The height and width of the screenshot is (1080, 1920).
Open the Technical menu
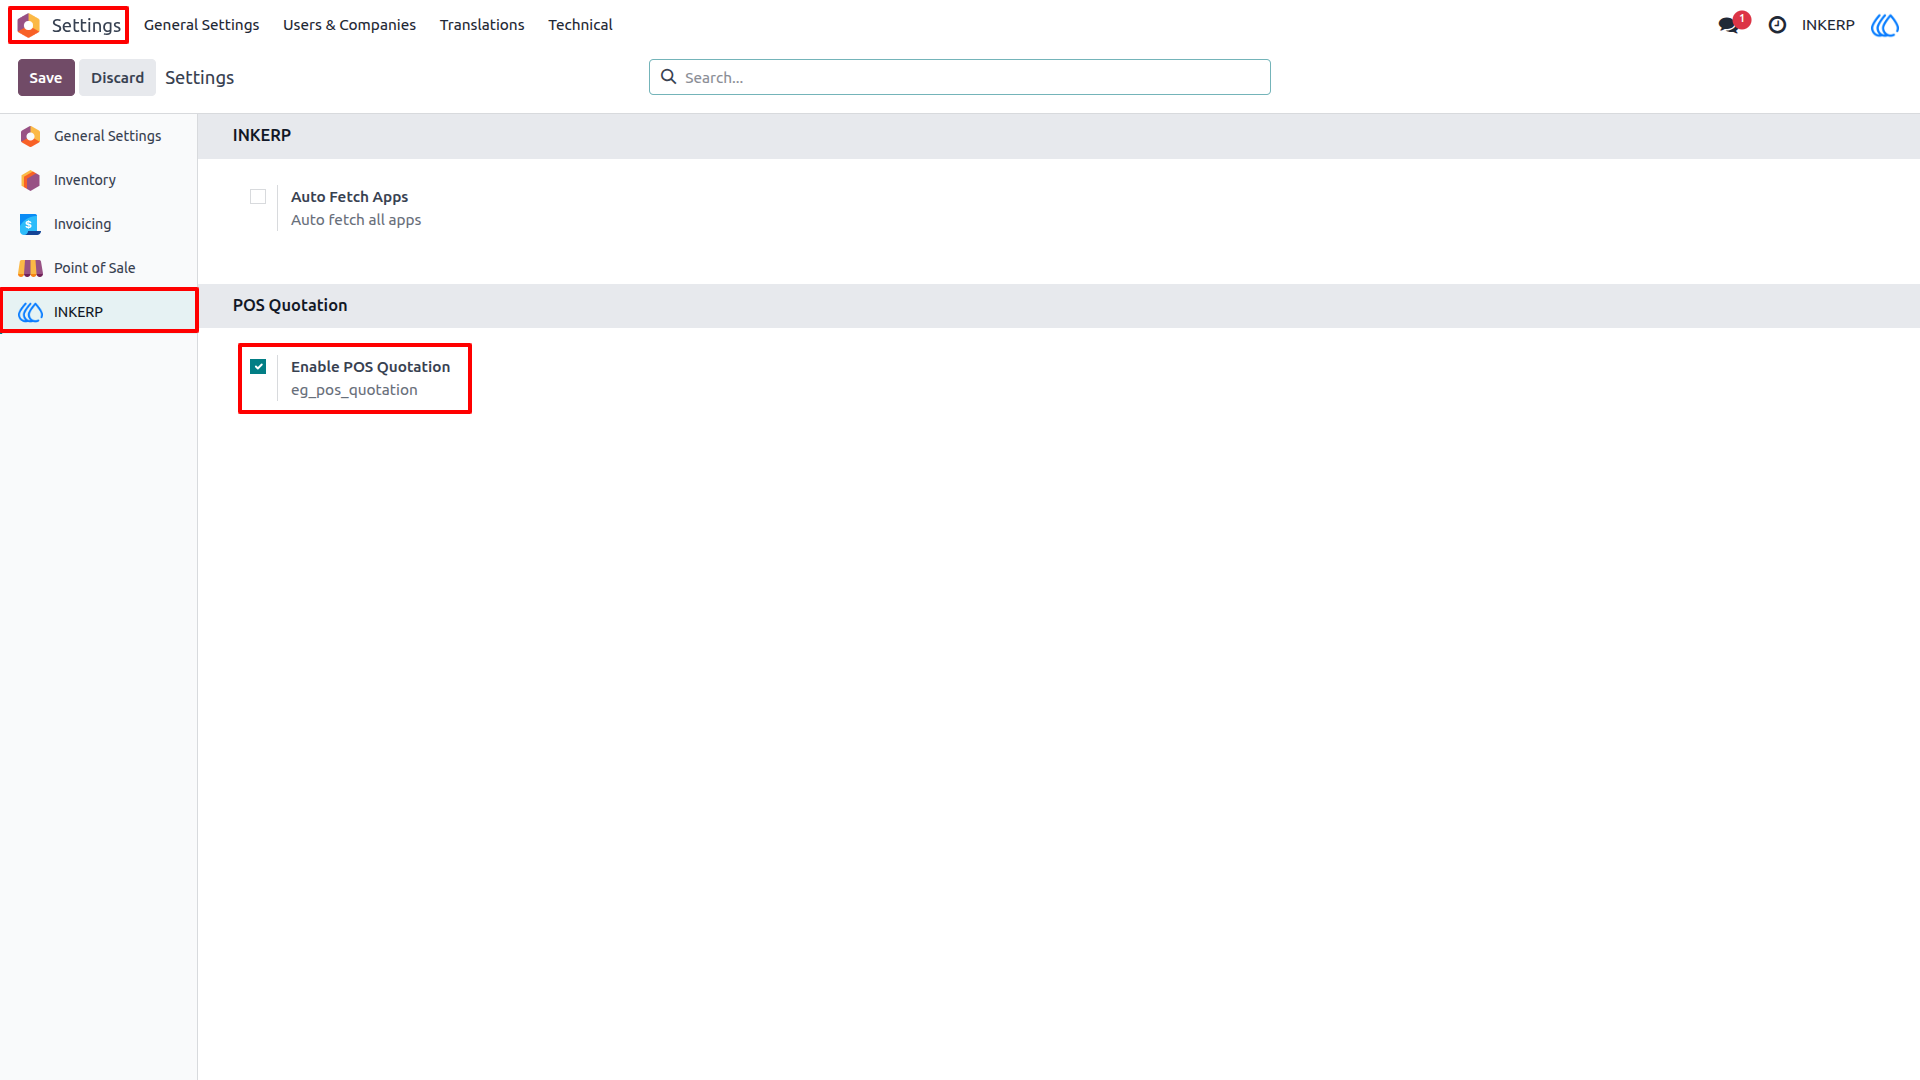580,25
